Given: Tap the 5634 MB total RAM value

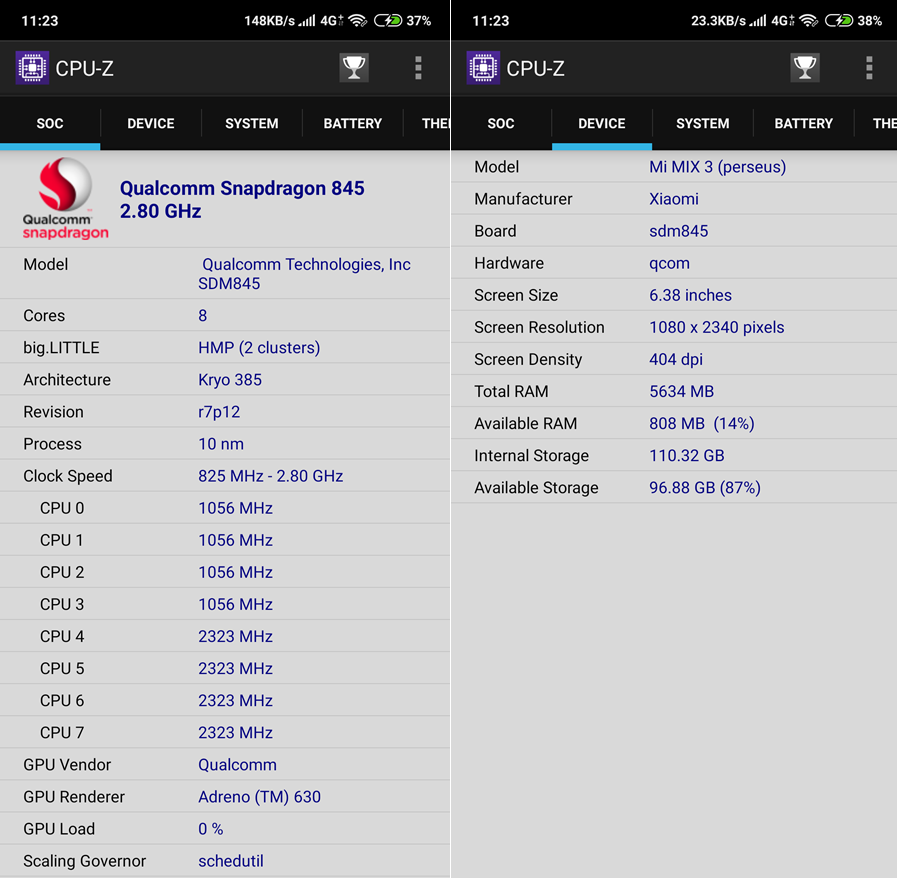Looking at the screenshot, I should 681,391.
